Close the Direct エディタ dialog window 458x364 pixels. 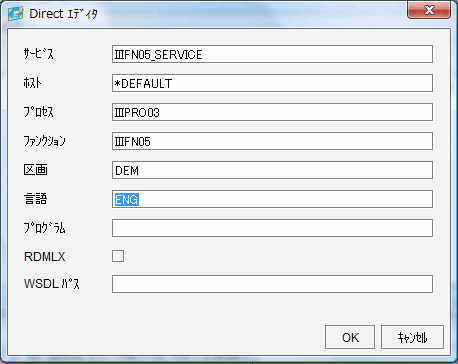click(x=429, y=10)
